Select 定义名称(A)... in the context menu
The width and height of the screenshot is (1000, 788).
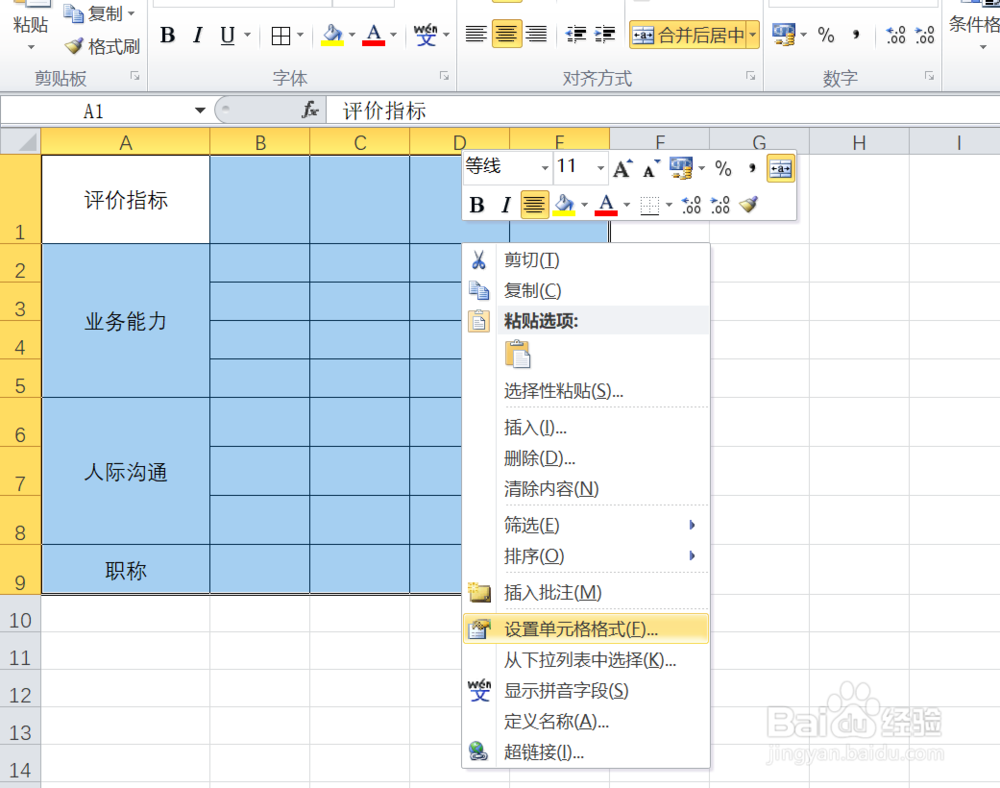[x=585, y=721]
